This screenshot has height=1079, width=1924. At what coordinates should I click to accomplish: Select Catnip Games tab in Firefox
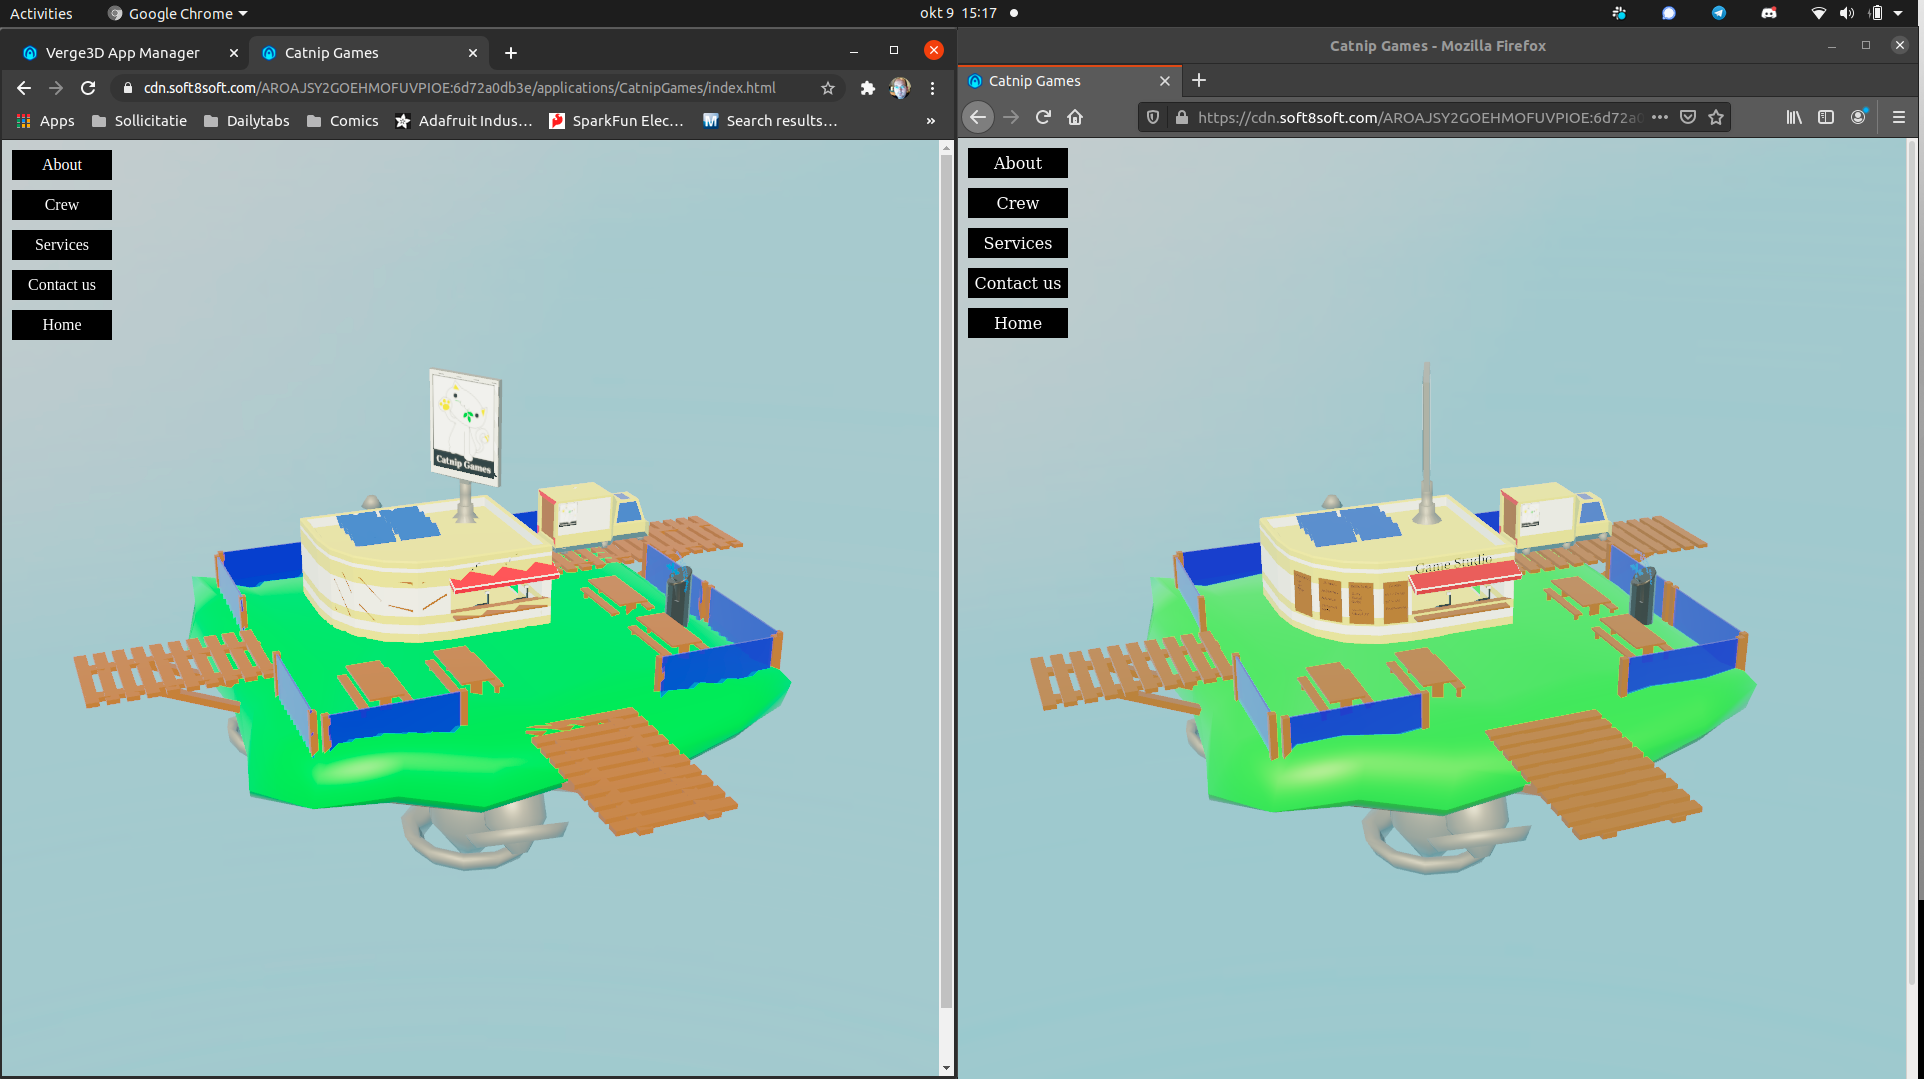[1070, 81]
